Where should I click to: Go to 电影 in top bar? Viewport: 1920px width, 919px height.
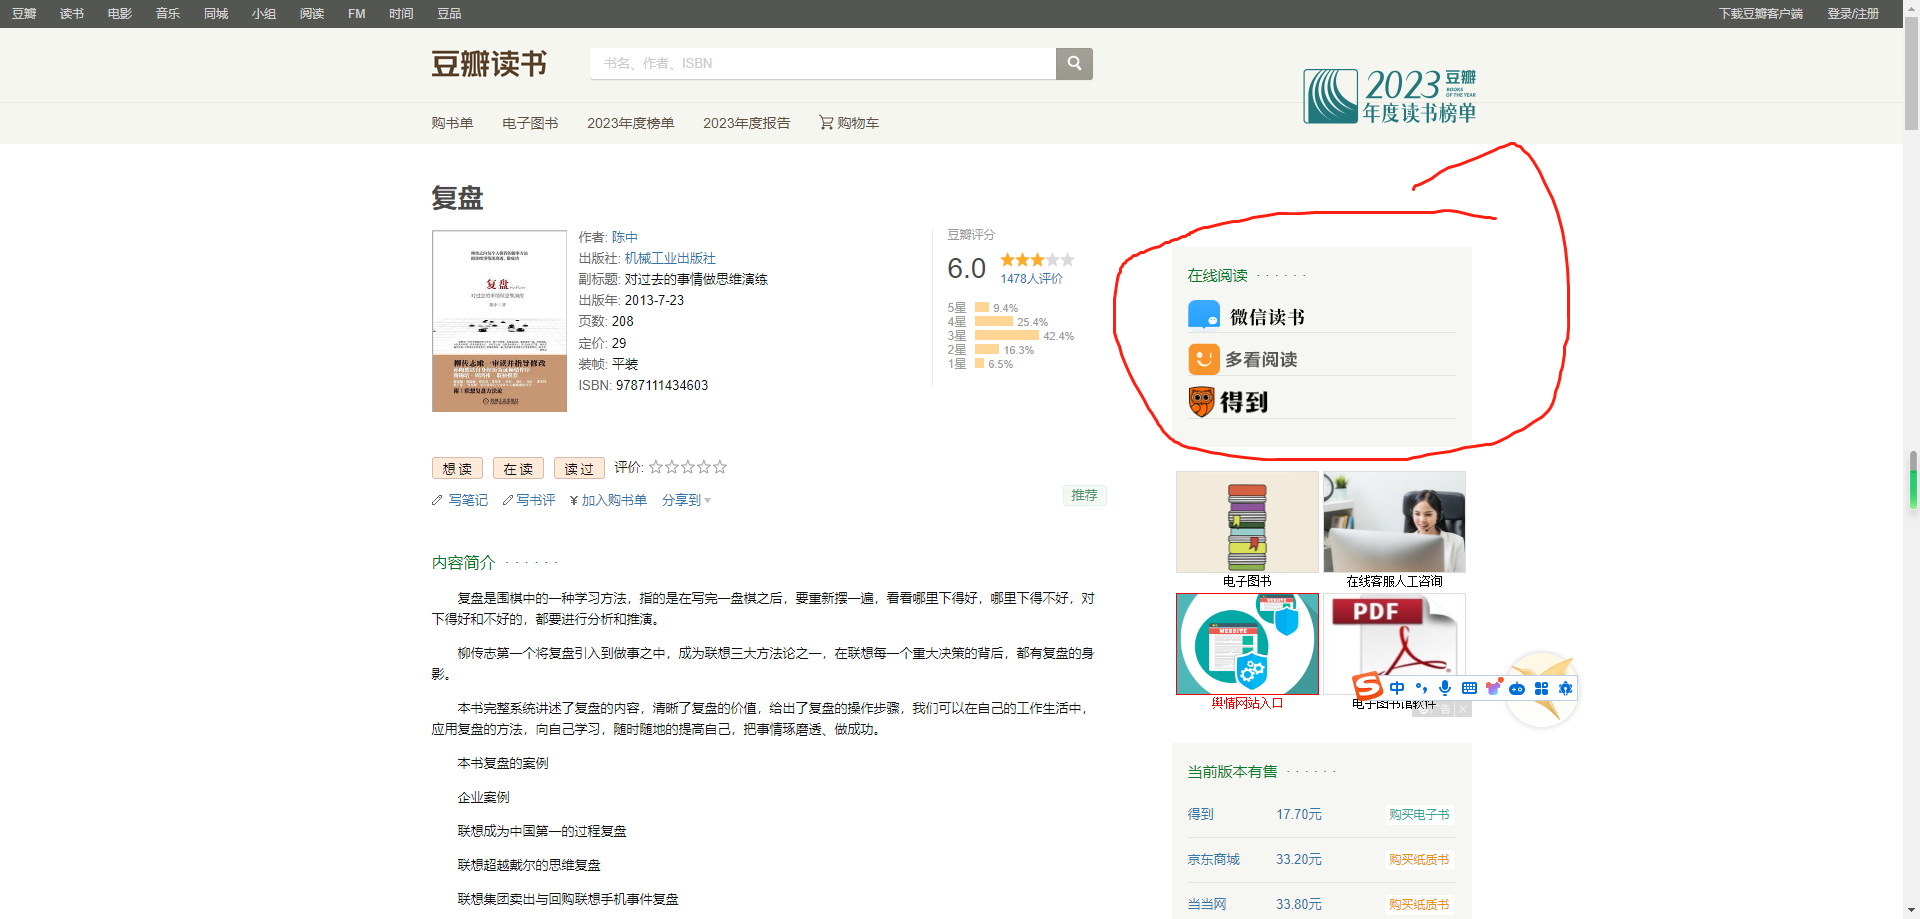pos(120,14)
